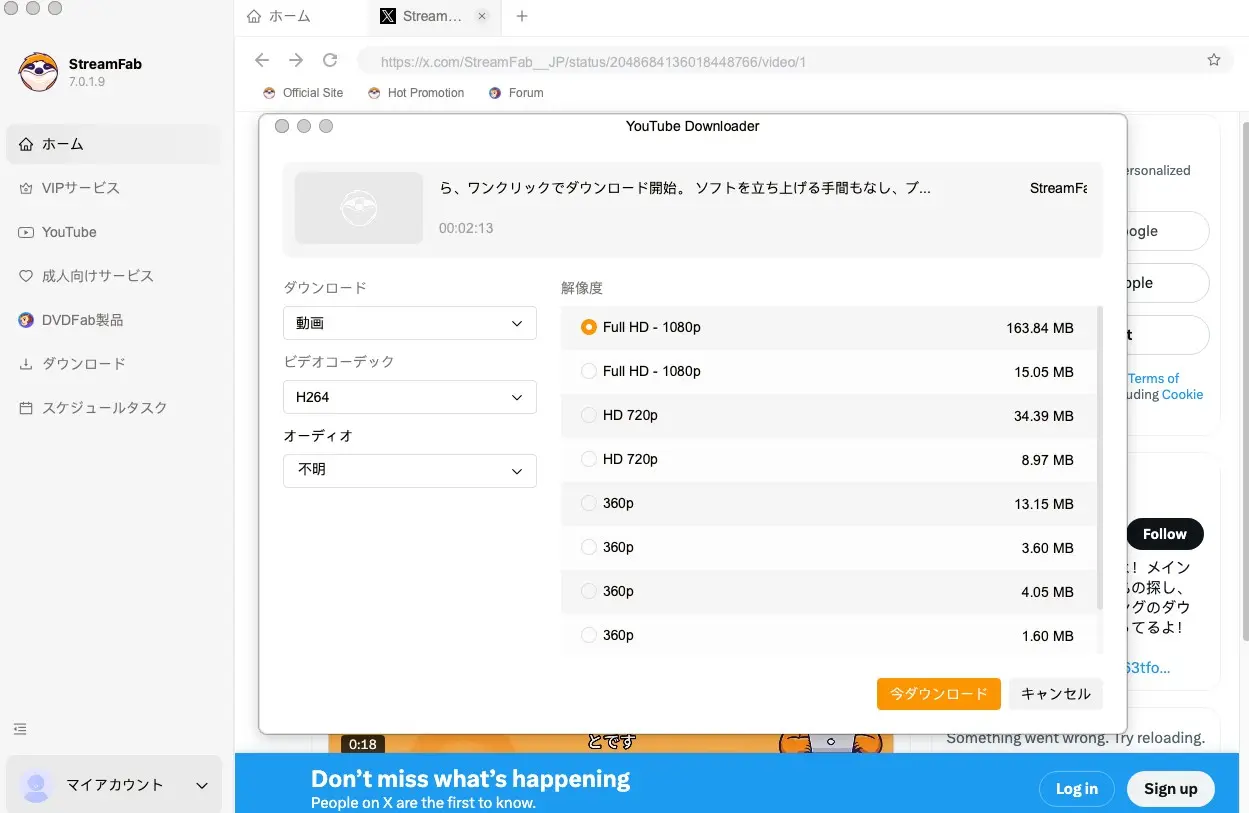Viewport: 1249px width, 813px height.
Task: Click the 0:18 video timestamp badge
Action: point(363,744)
